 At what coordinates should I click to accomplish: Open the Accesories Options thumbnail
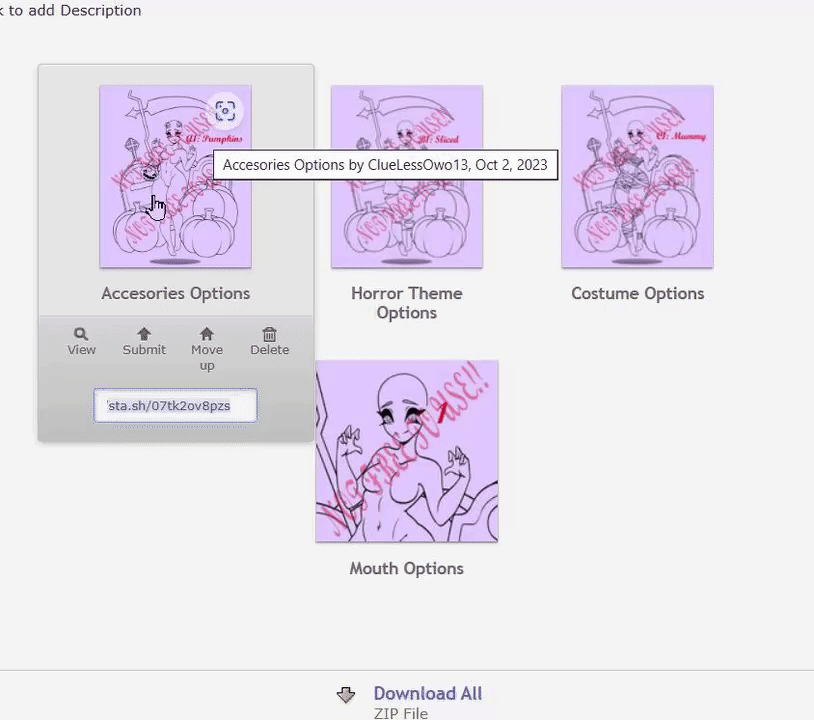175,176
